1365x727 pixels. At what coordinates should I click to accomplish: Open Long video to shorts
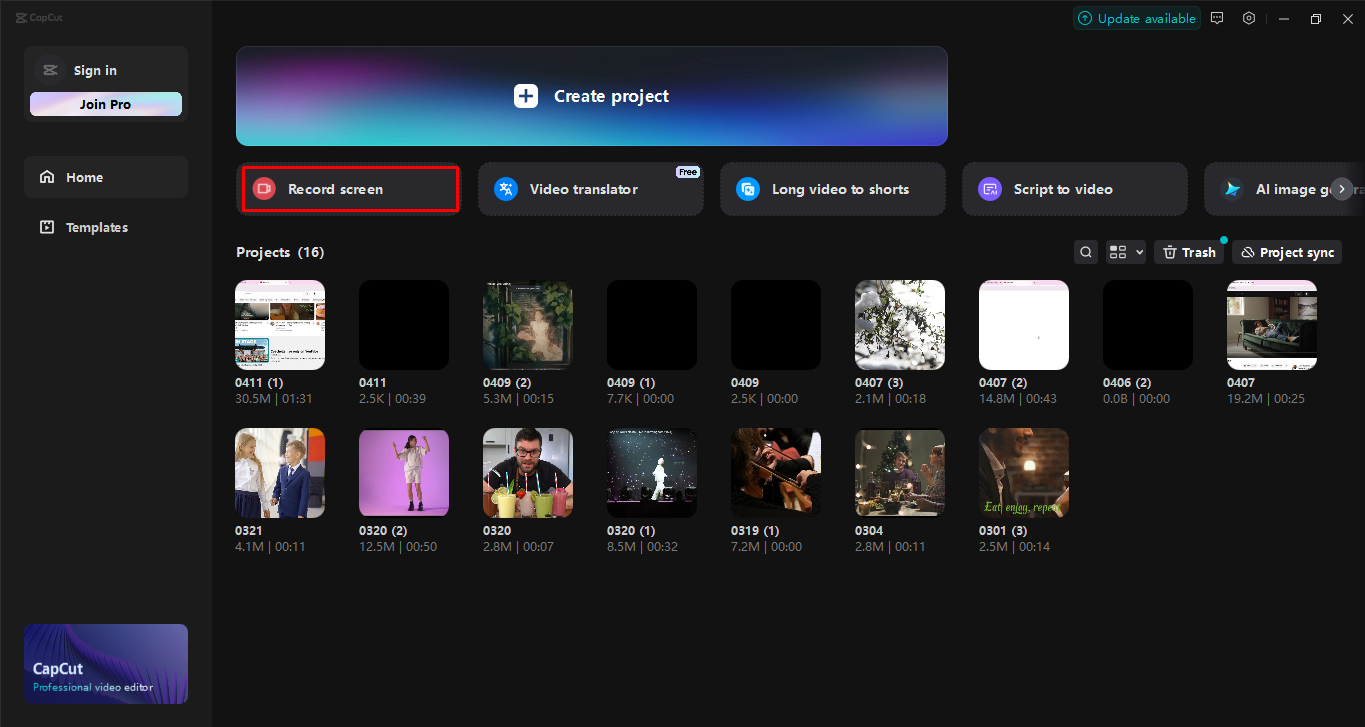click(832, 189)
